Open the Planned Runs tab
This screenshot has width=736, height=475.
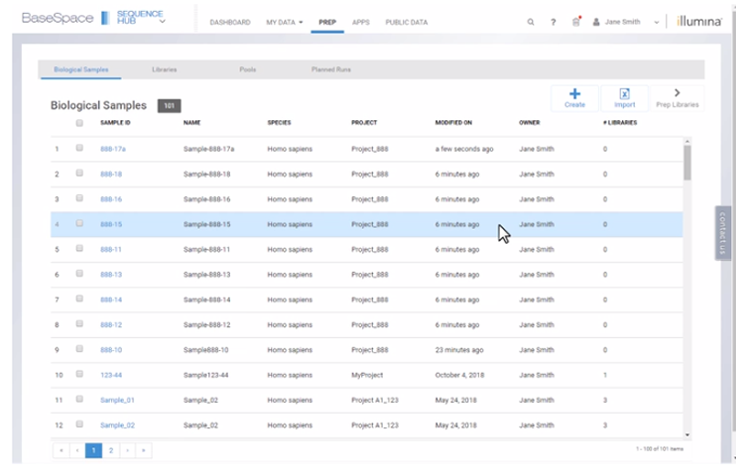331,70
